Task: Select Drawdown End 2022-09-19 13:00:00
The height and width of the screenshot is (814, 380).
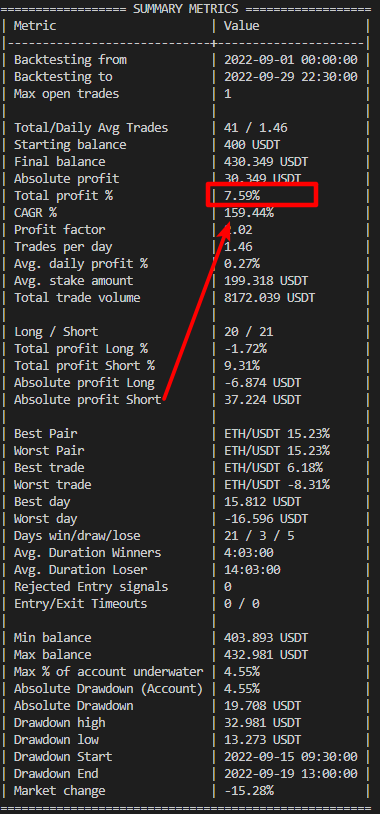Action: [x=291, y=775]
